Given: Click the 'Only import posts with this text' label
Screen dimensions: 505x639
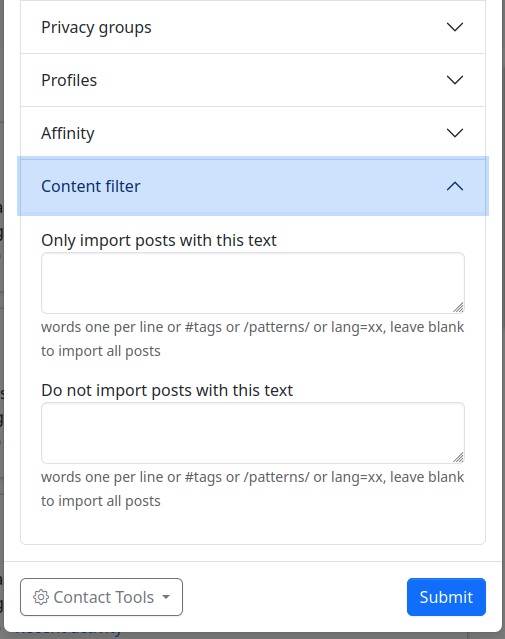Looking at the screenshot, I should tap(159, 240).
